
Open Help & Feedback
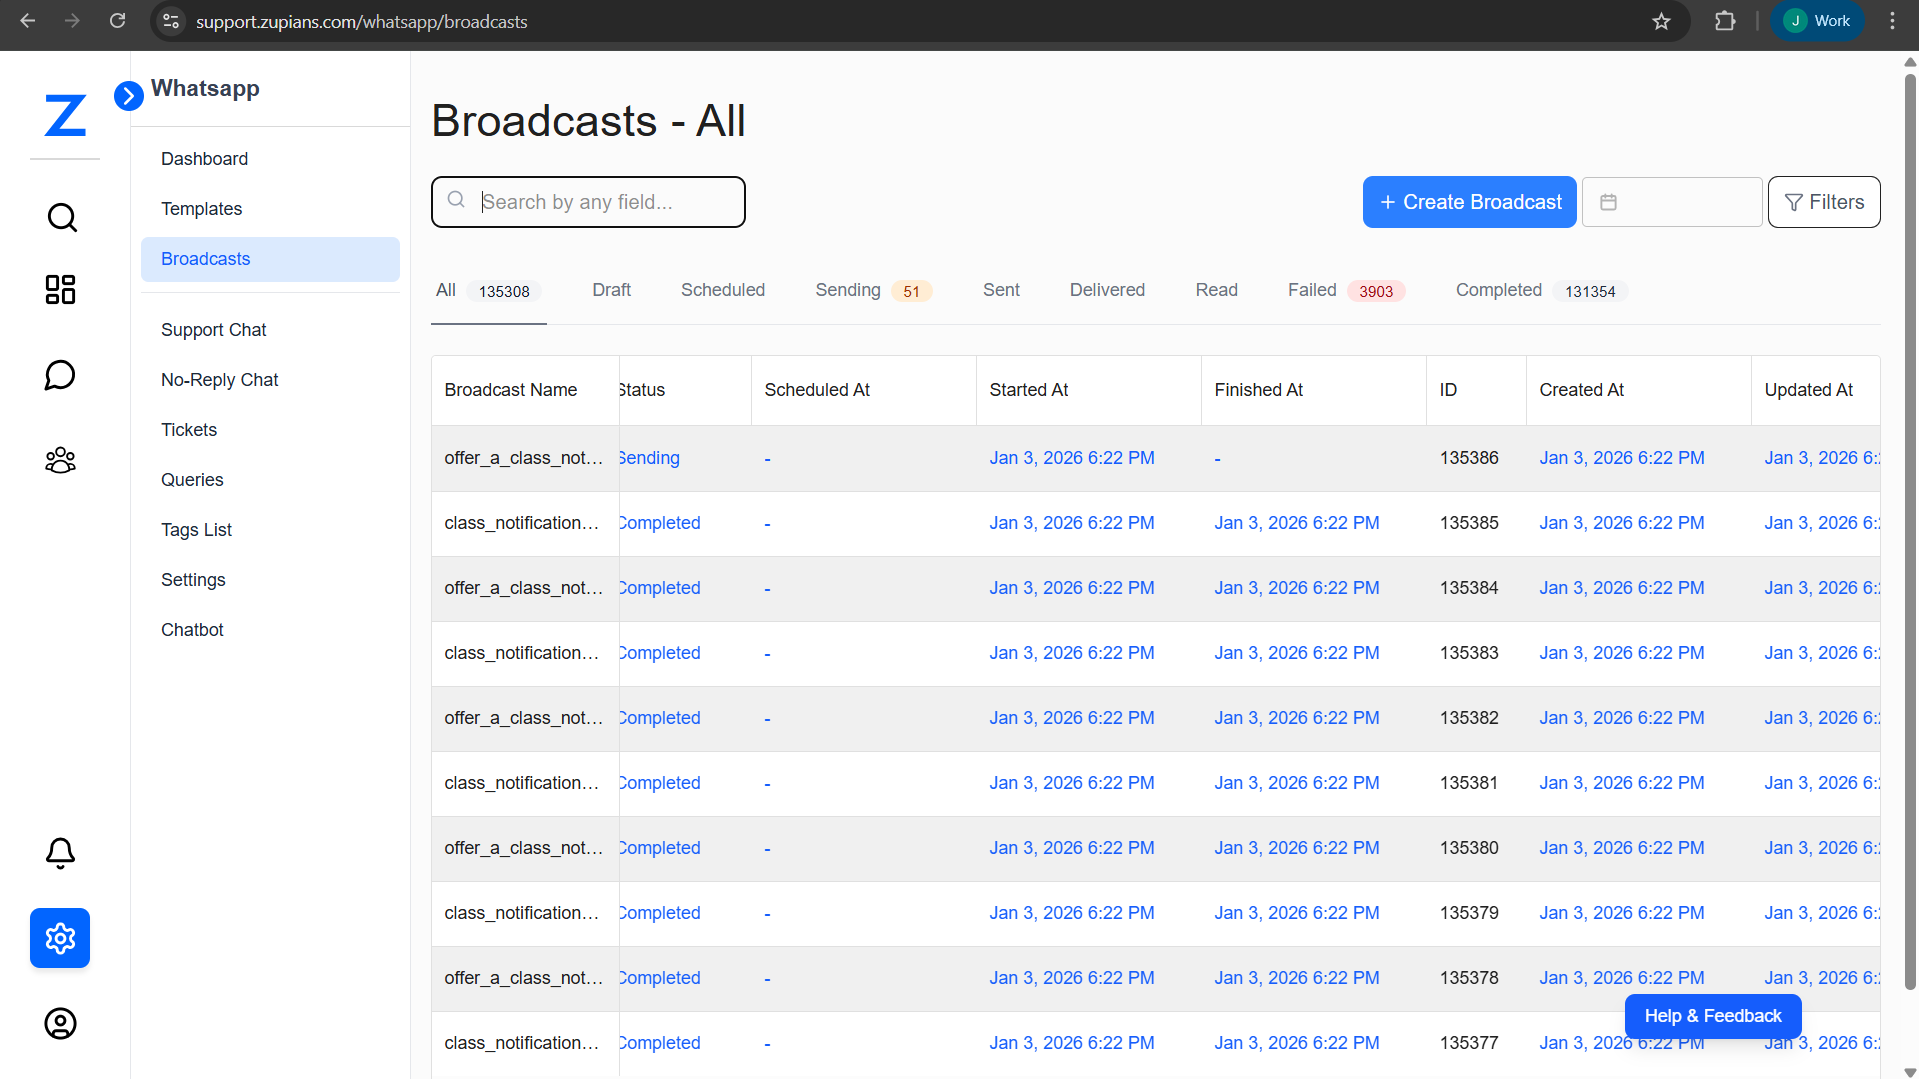[x=1712, y=1015]
